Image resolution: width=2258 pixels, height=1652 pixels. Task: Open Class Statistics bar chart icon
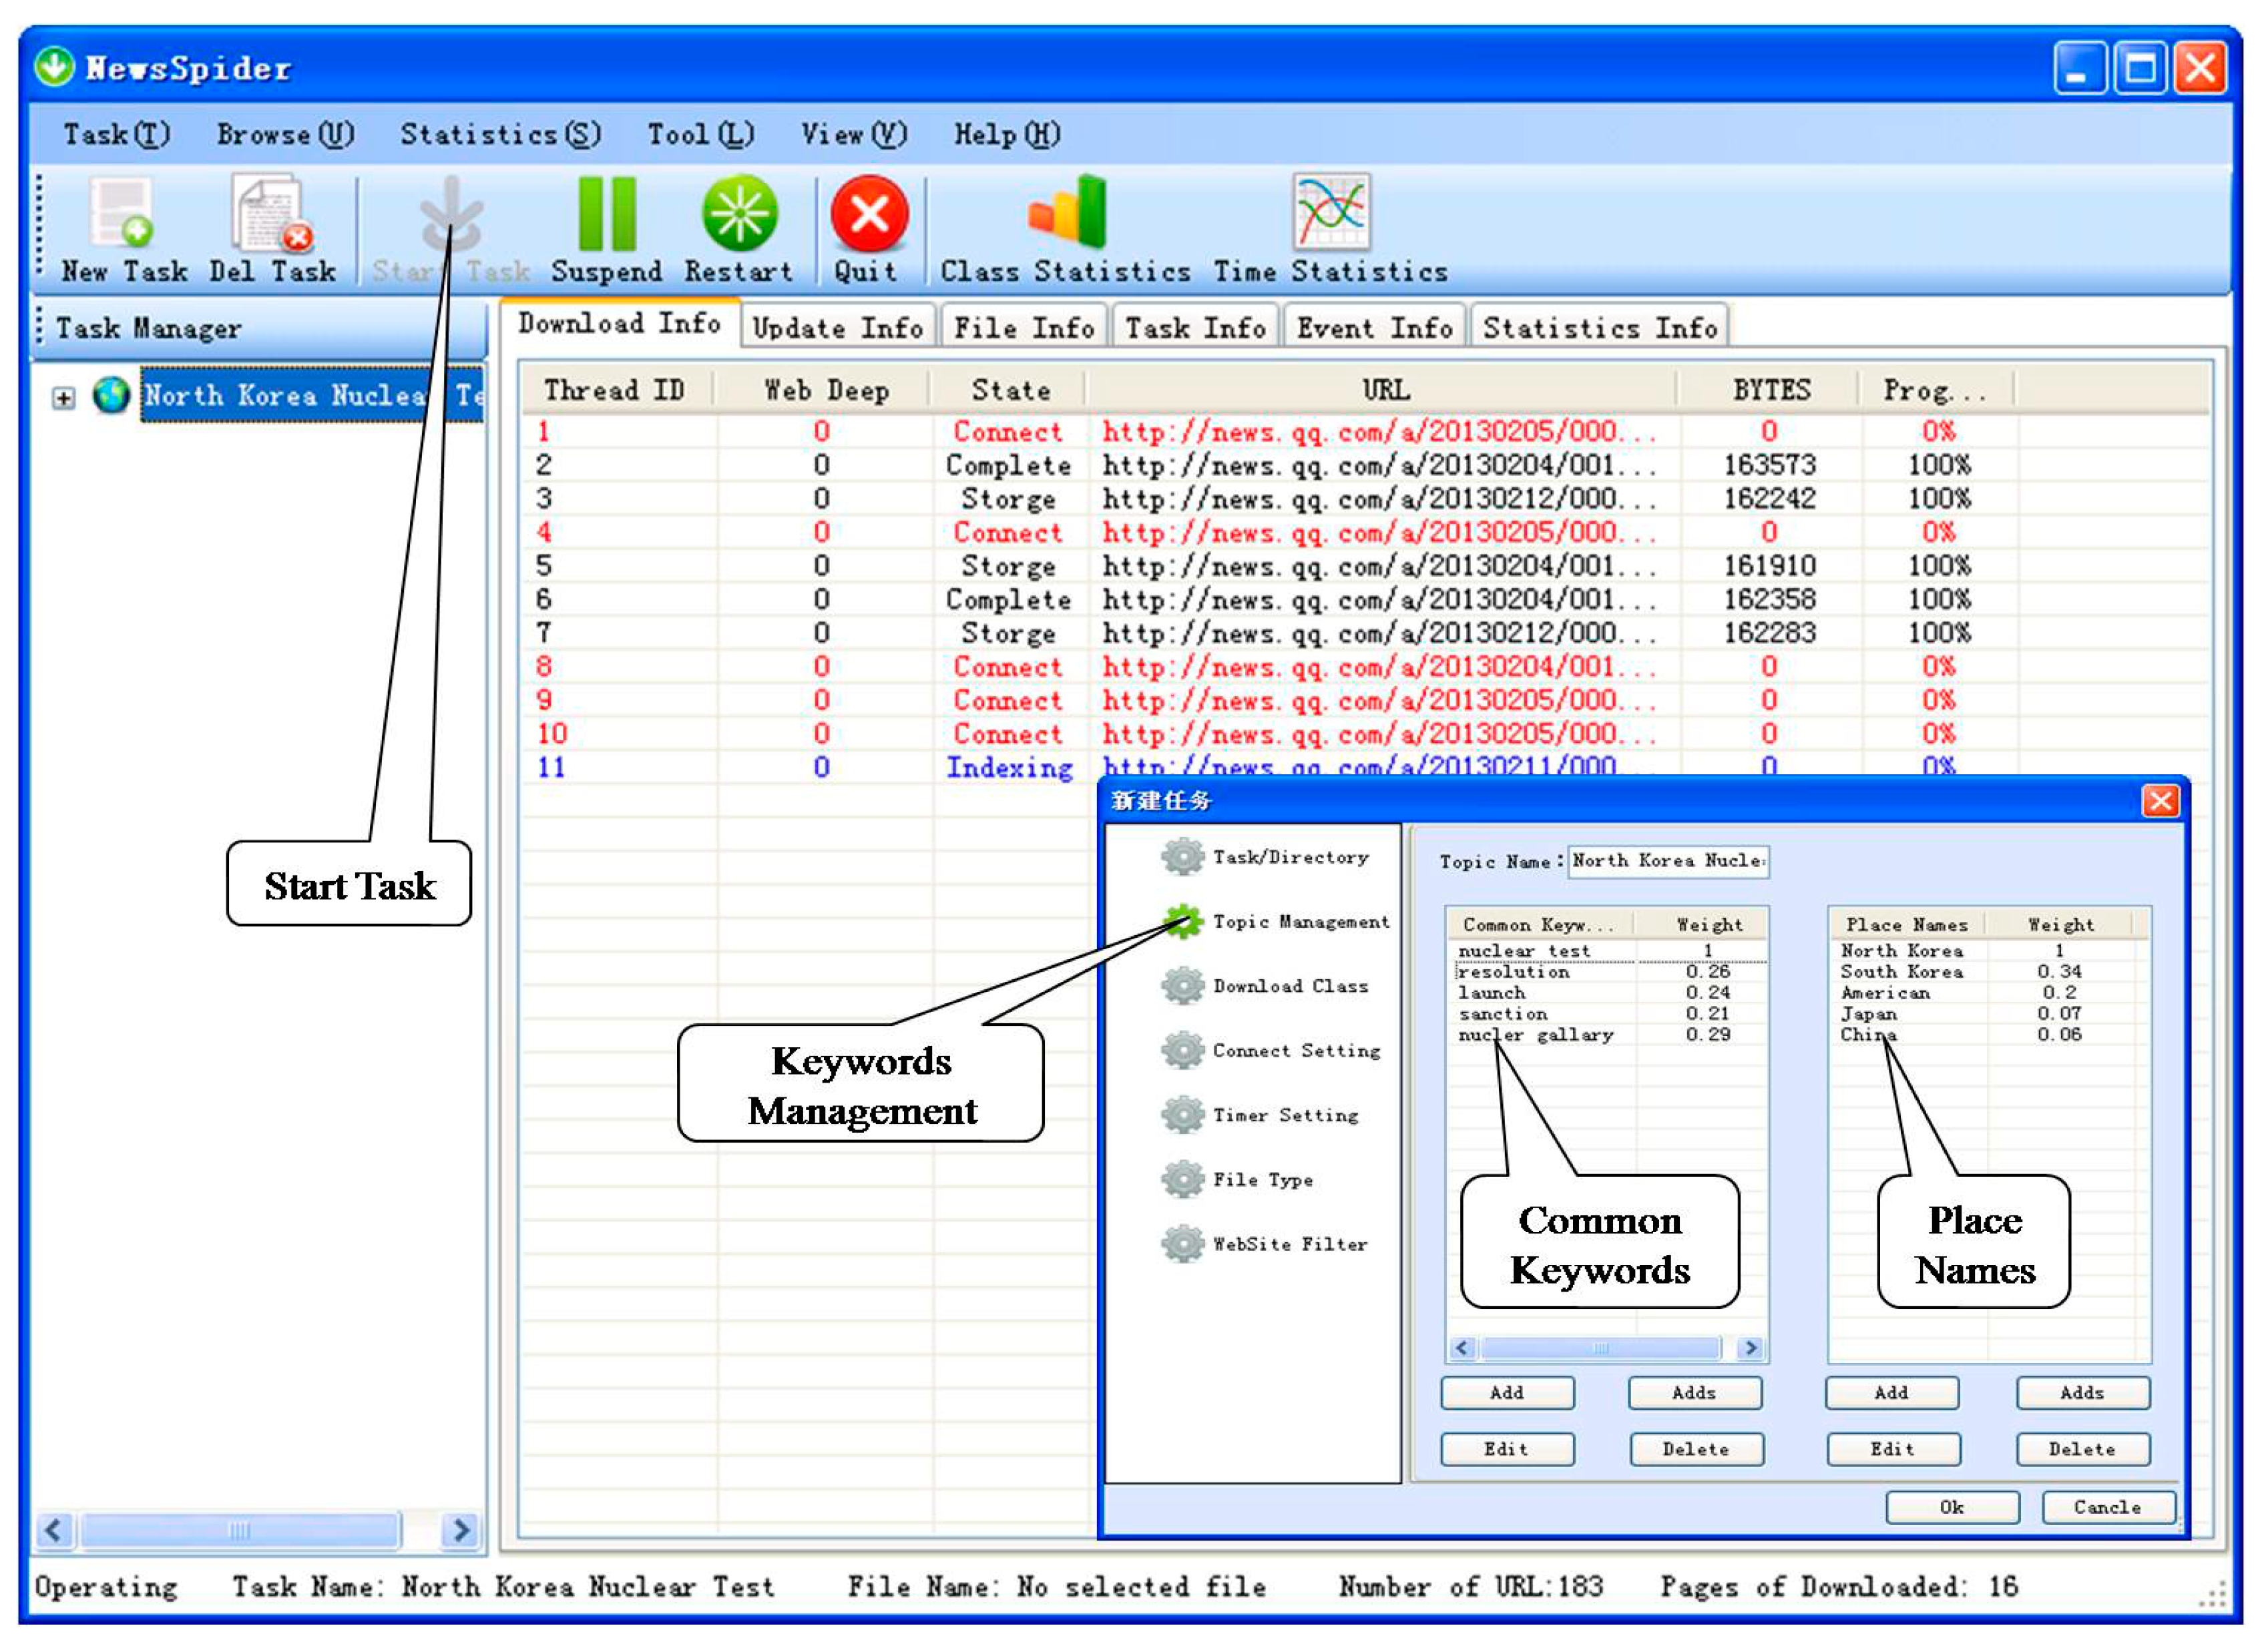[1067, 211]
